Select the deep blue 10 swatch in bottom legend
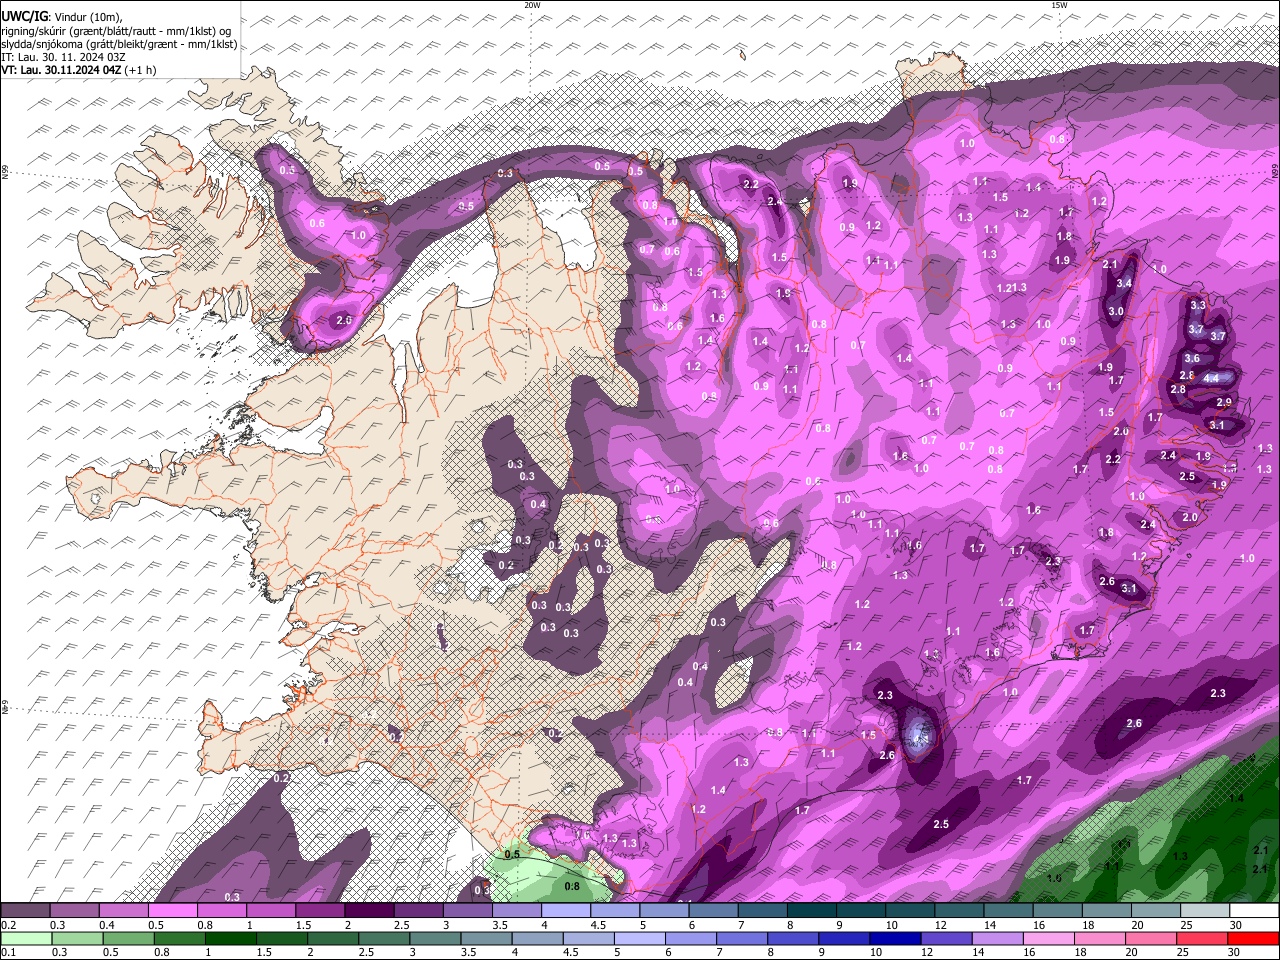Image resolution: width=1280 pixels, height=960 pixels. (894, 939)
